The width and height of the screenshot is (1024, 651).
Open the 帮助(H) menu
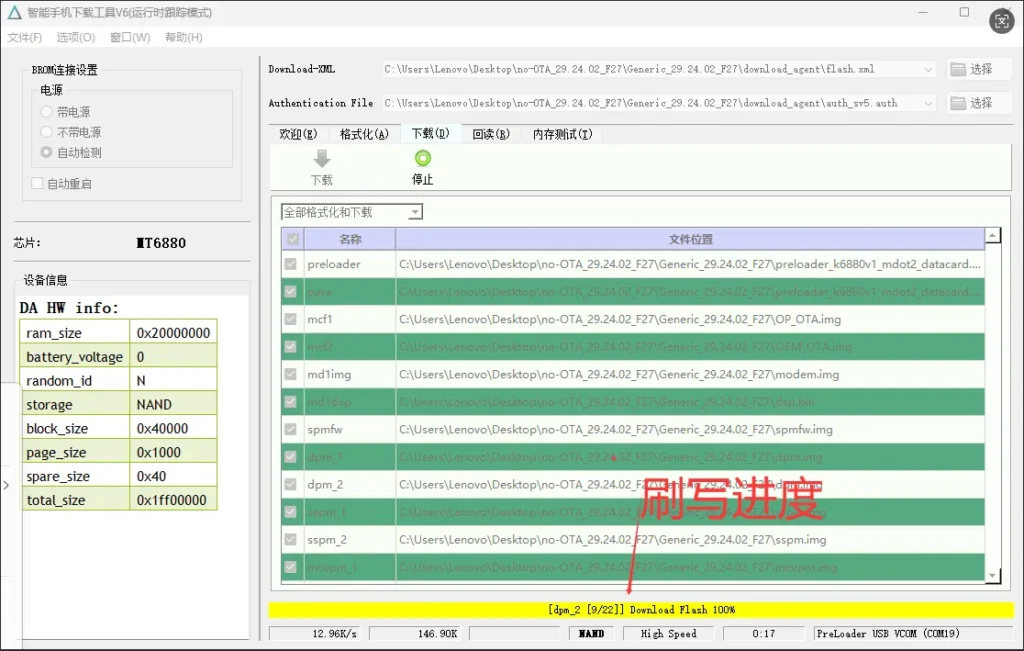click(184, 37)
